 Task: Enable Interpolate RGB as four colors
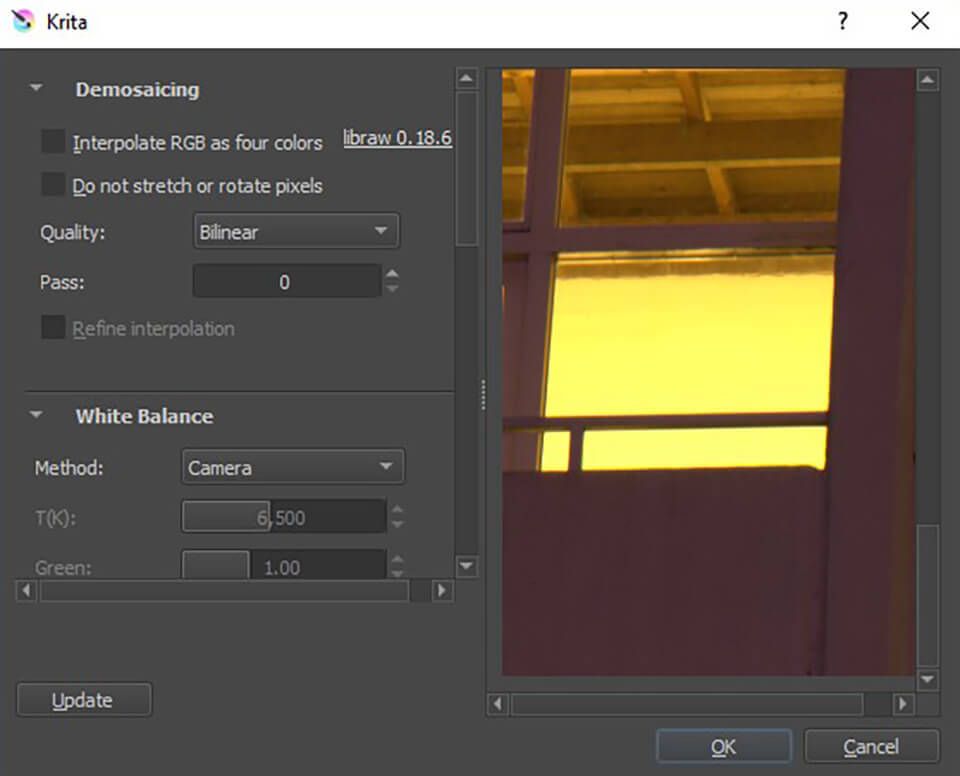coord(52,142)
